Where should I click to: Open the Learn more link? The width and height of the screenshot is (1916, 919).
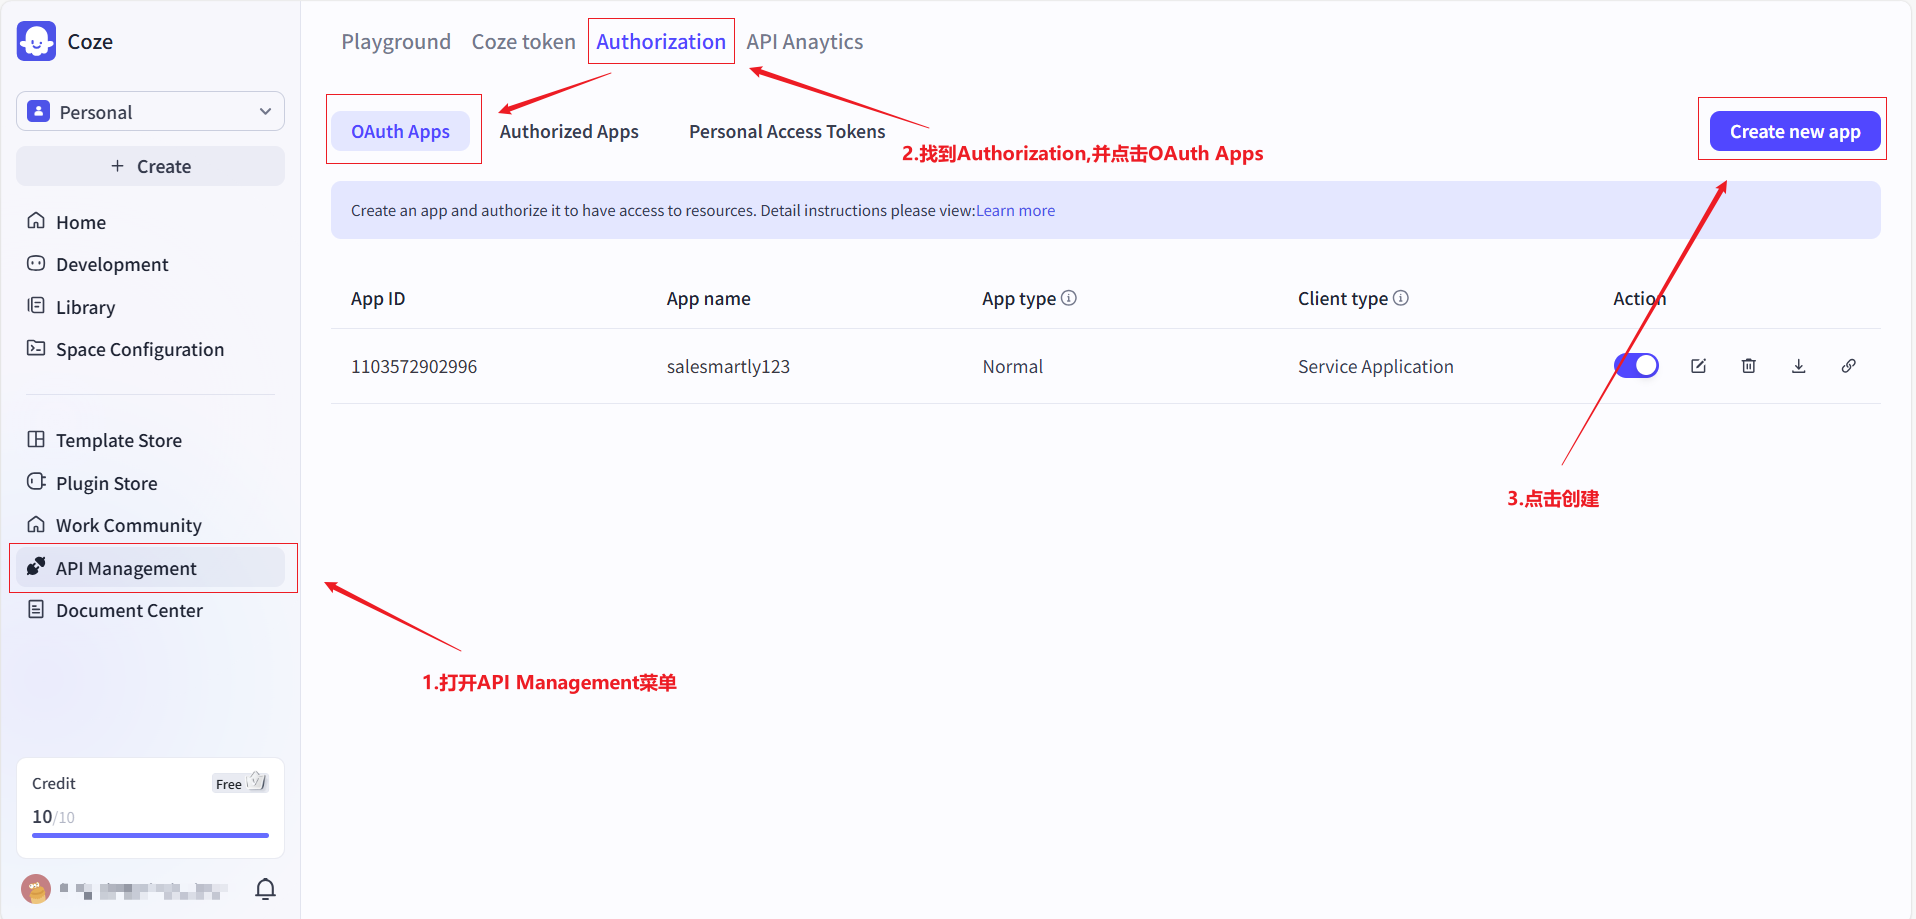tap(1015, 211)
